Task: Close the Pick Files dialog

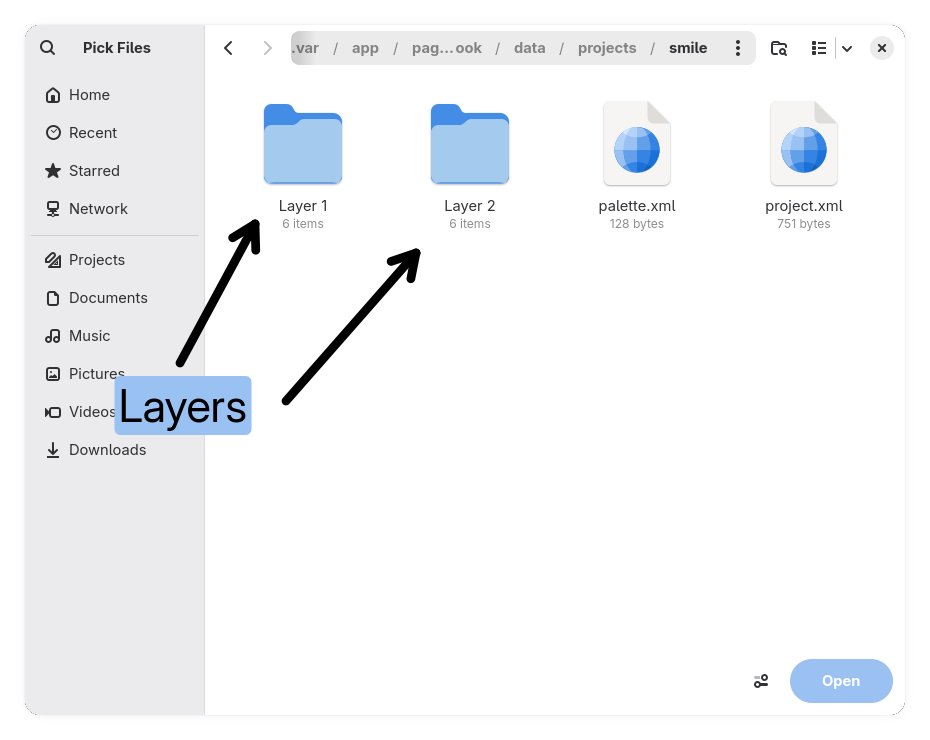Action: [881, 48]
